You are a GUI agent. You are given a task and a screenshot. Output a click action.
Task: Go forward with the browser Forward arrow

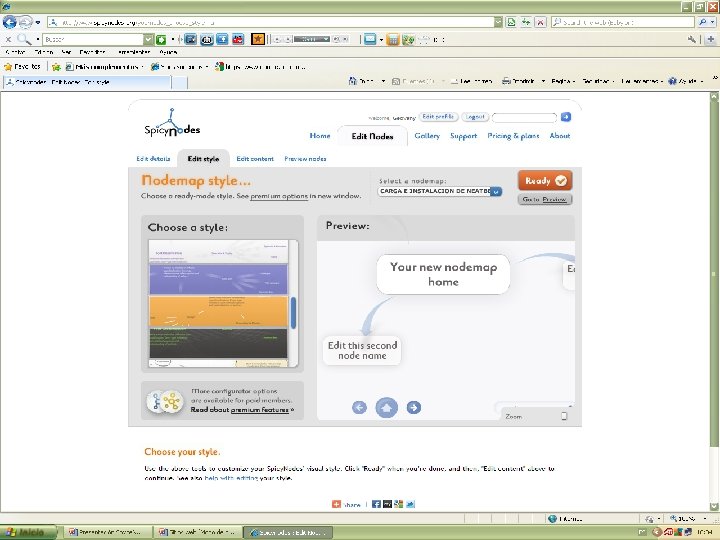(26, 22)
